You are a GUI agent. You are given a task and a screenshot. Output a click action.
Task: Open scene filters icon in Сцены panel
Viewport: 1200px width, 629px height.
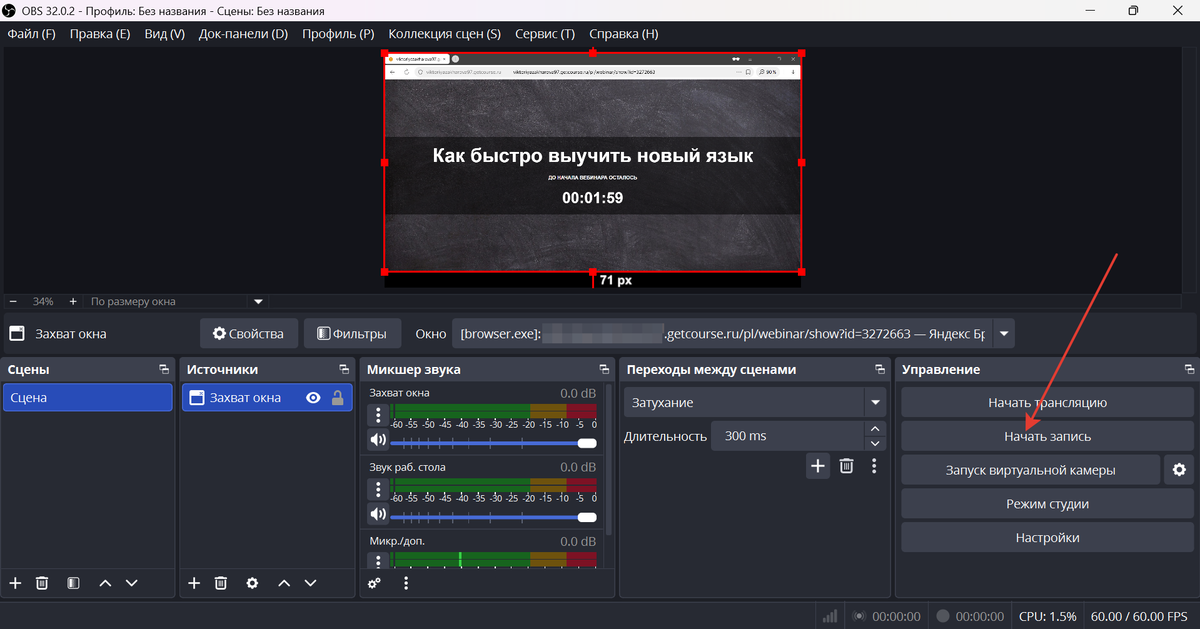73,583
